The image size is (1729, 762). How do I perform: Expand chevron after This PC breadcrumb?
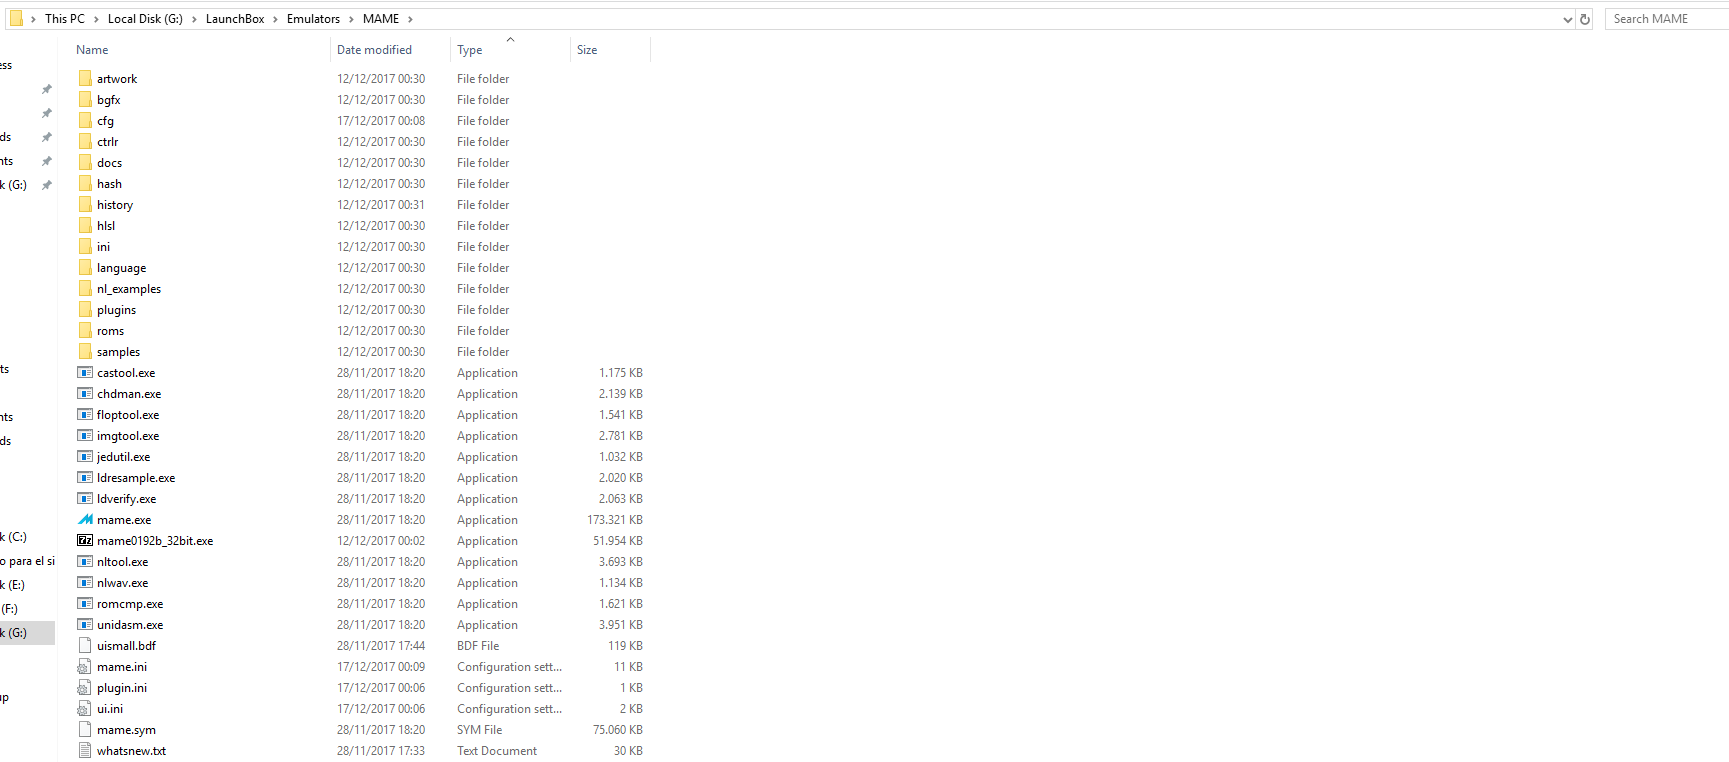[96, 19]
